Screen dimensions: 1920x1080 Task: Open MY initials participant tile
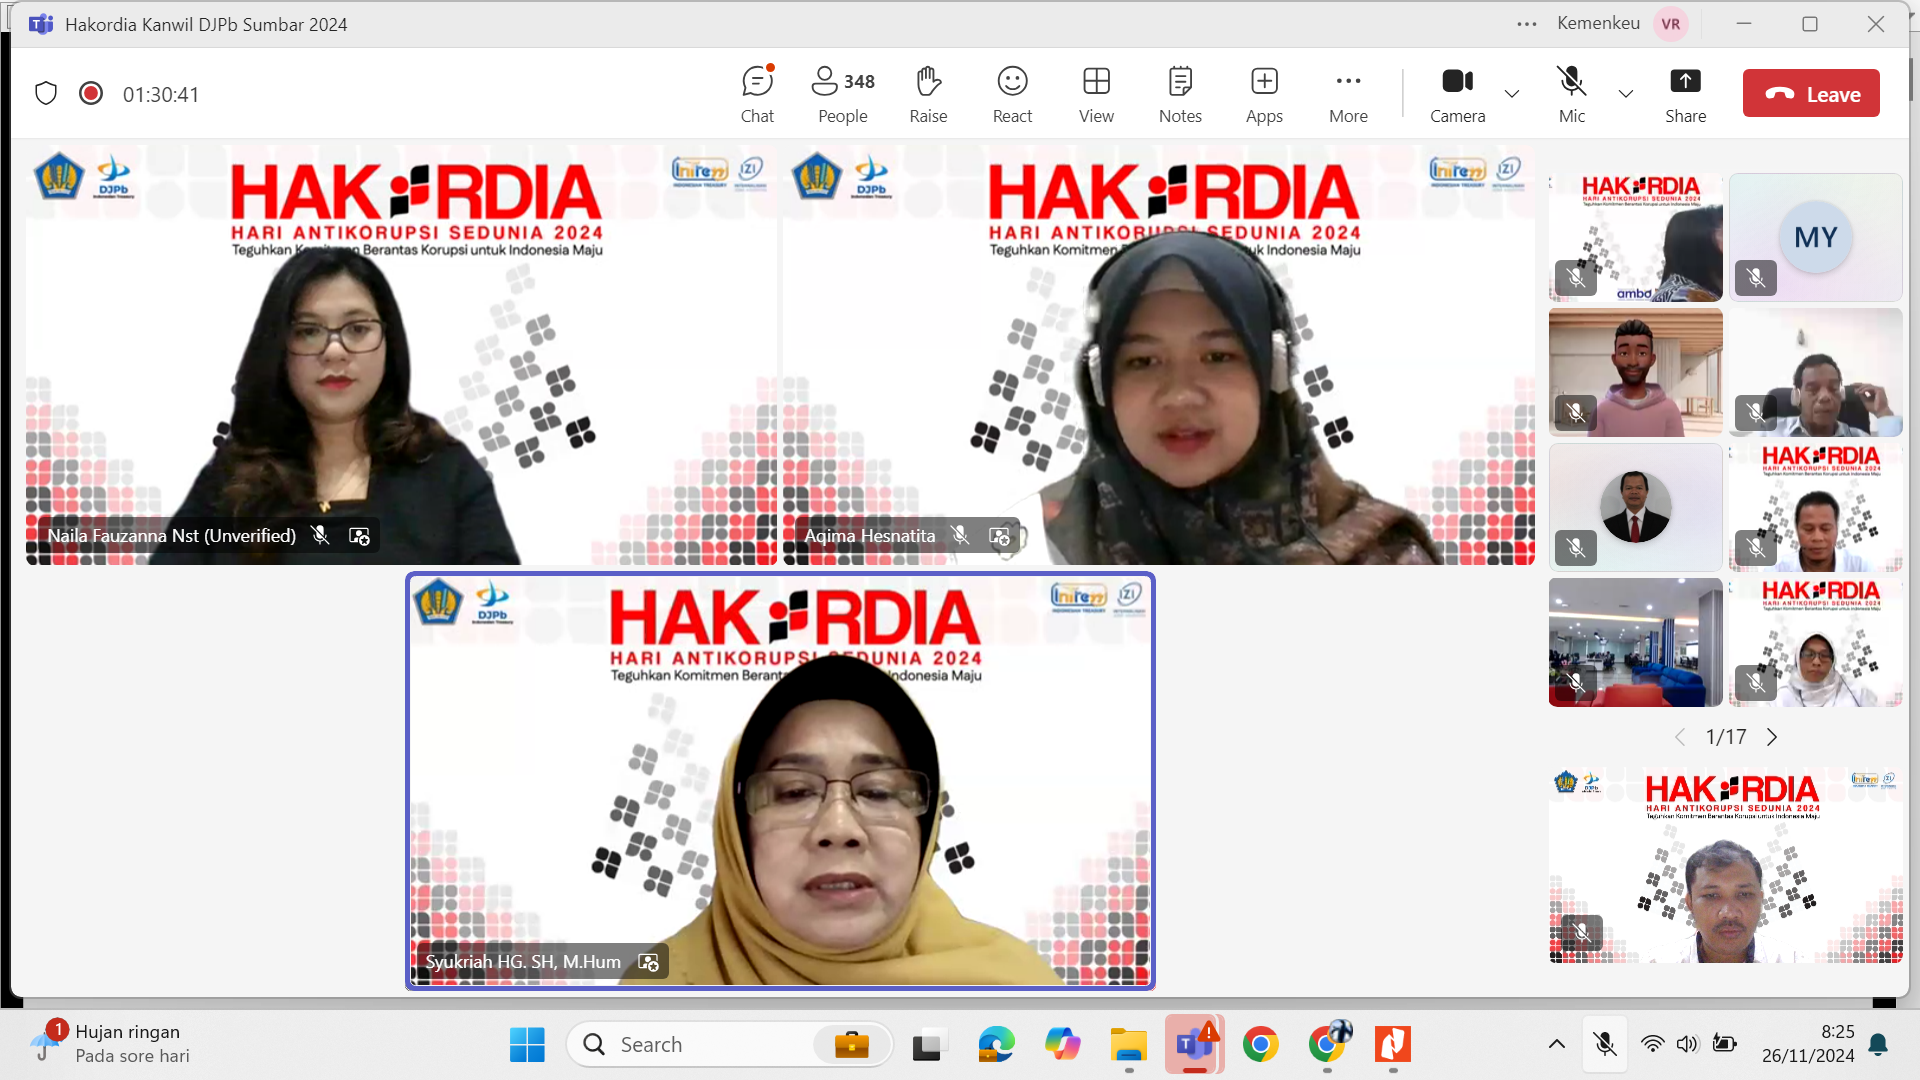[1815, 237]
